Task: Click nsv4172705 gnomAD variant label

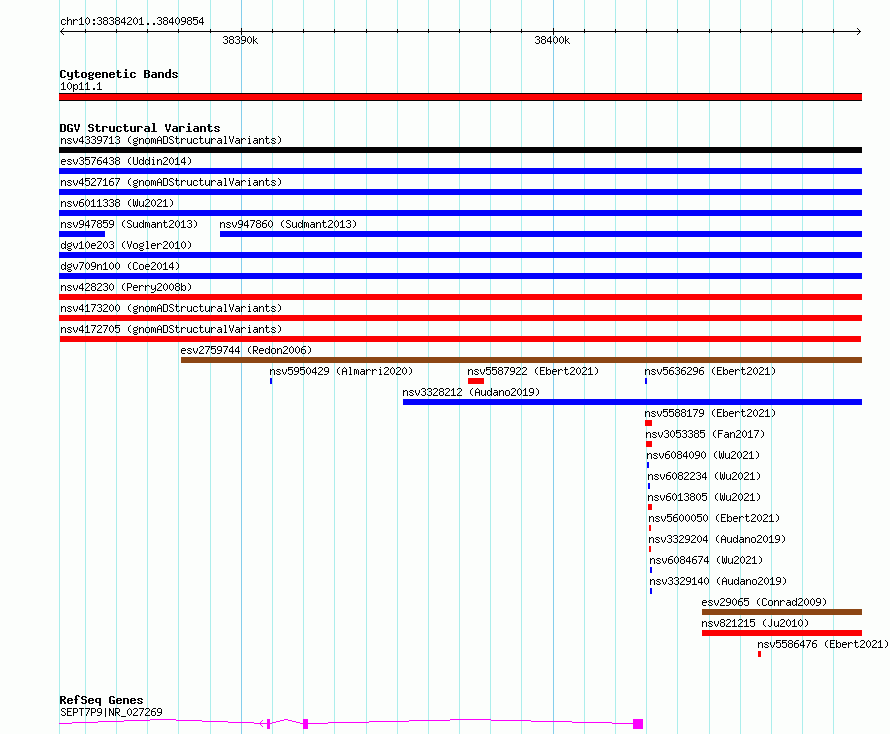Action: pos(171,329)
